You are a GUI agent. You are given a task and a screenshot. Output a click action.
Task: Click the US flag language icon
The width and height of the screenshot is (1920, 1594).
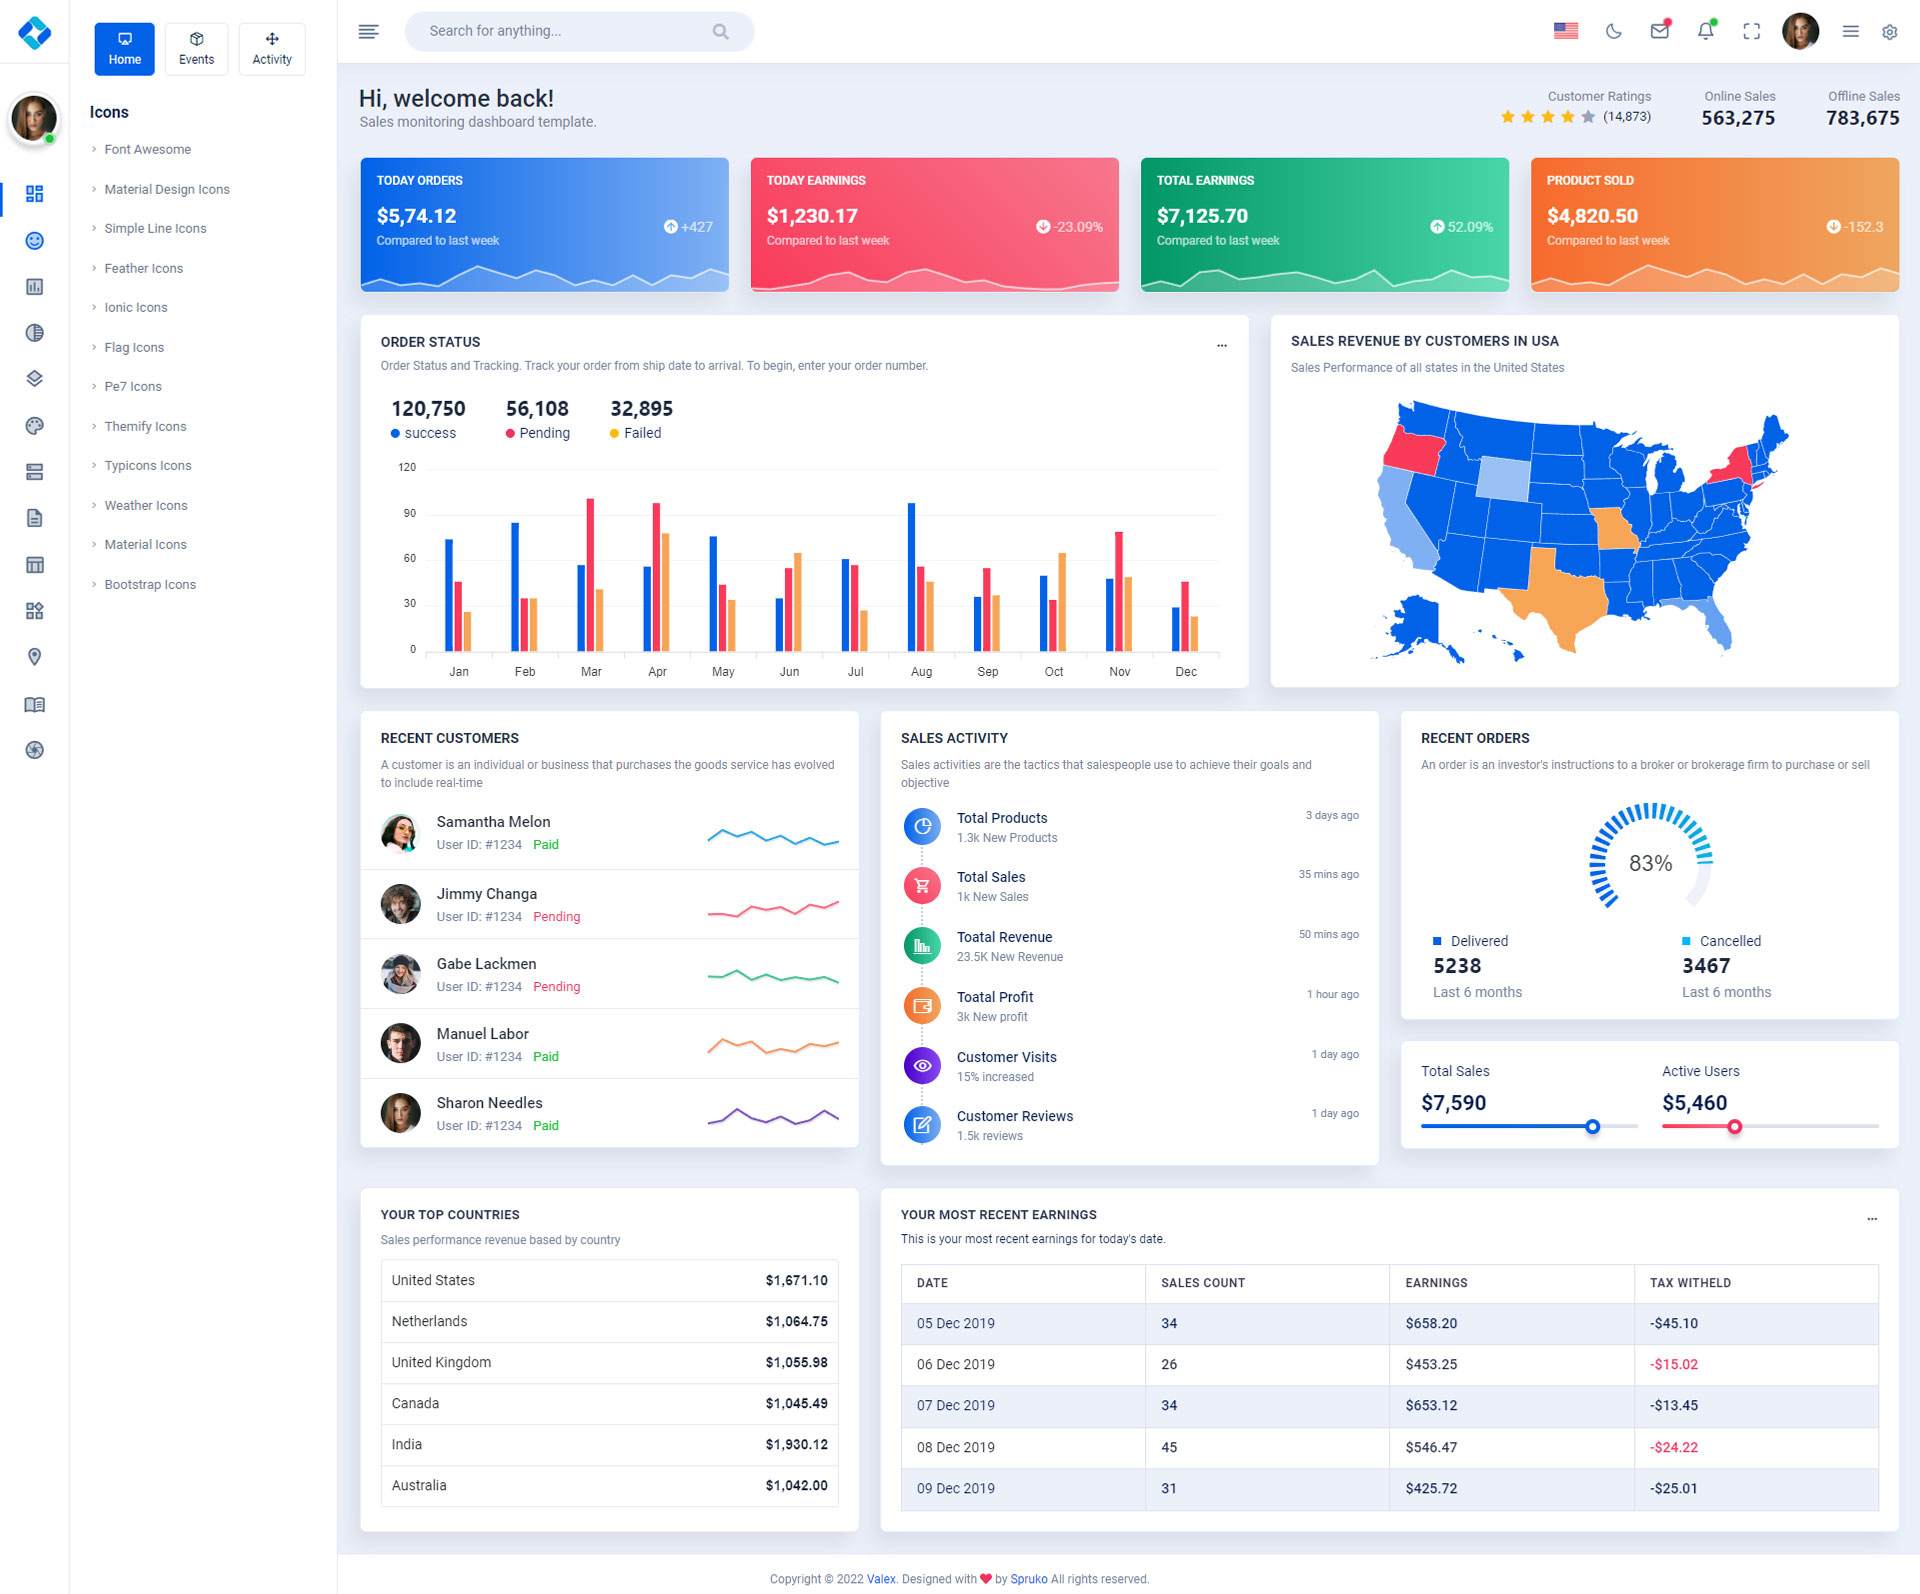click(1566, 31)
